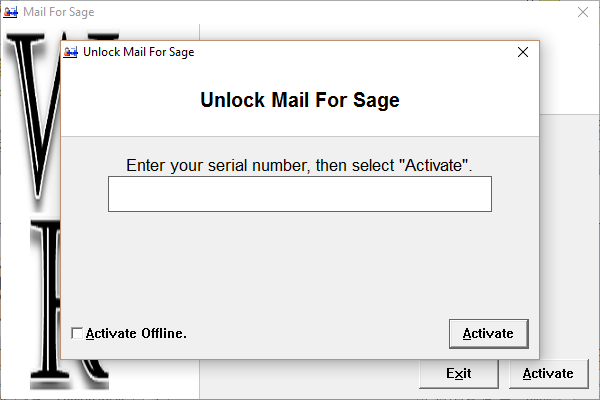Click the large logo letter at lower left

(x=45, y=302)
